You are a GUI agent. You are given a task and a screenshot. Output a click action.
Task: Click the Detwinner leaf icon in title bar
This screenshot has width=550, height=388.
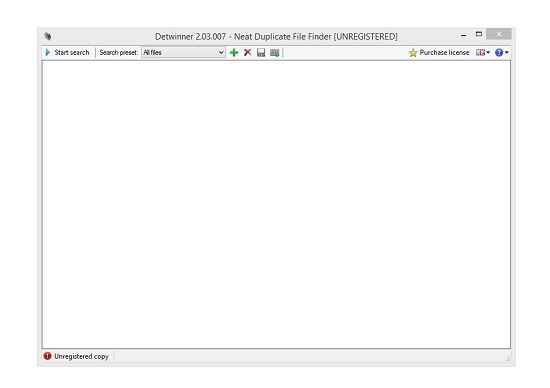point(48,36)
